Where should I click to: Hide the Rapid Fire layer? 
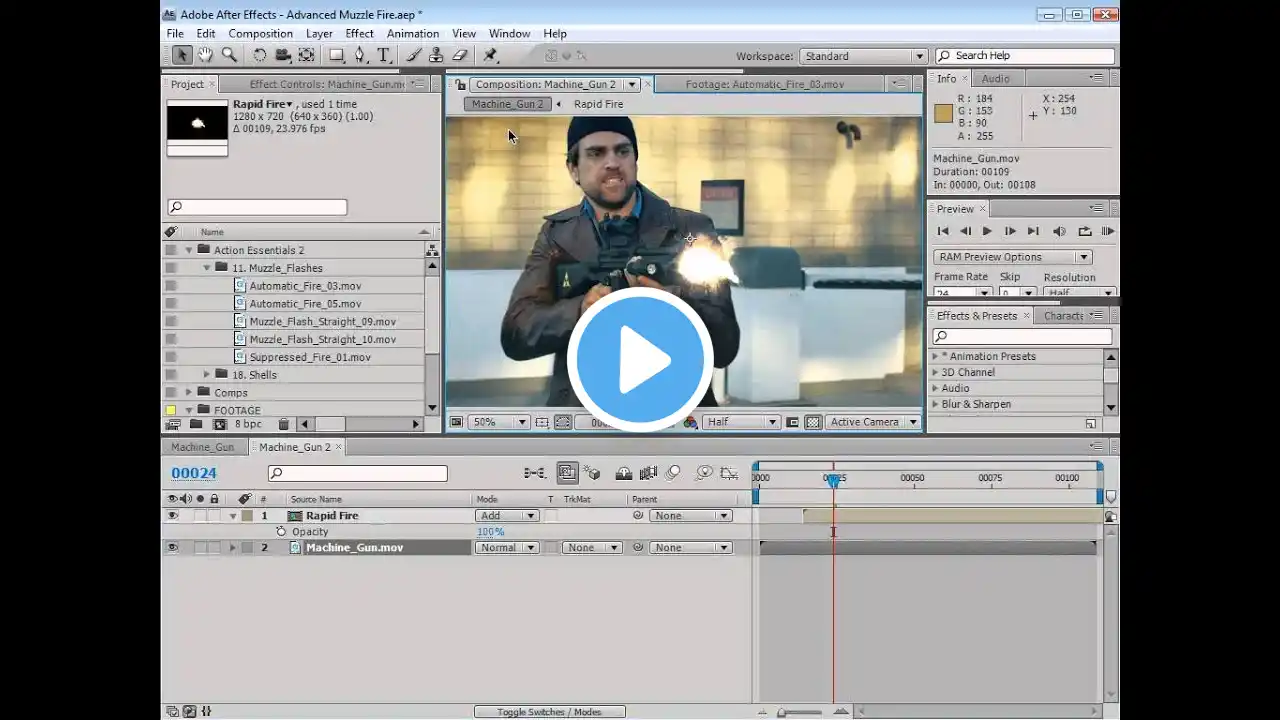point(173,516)
